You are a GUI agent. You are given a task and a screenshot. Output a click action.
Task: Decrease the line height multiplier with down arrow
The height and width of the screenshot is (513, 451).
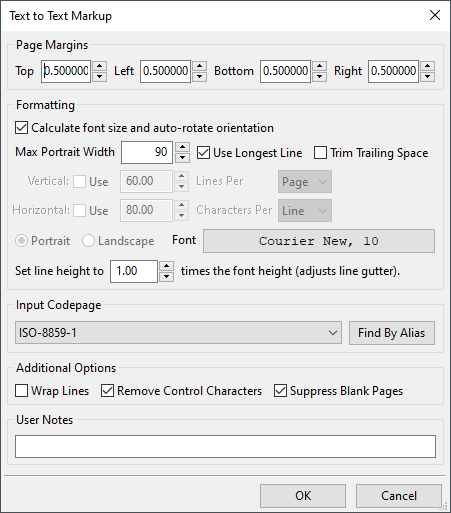pos(166,277)
